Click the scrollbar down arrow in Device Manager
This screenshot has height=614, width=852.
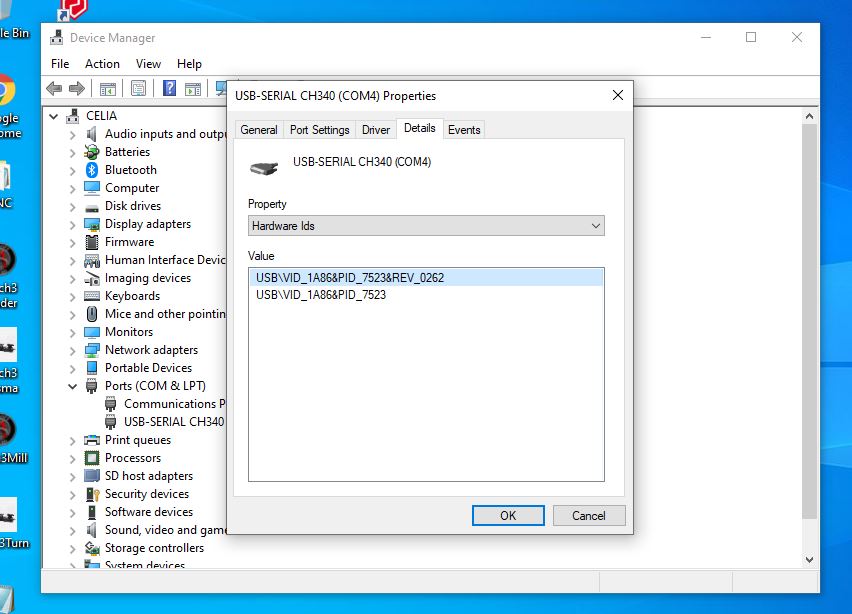[x=809, y=560]
